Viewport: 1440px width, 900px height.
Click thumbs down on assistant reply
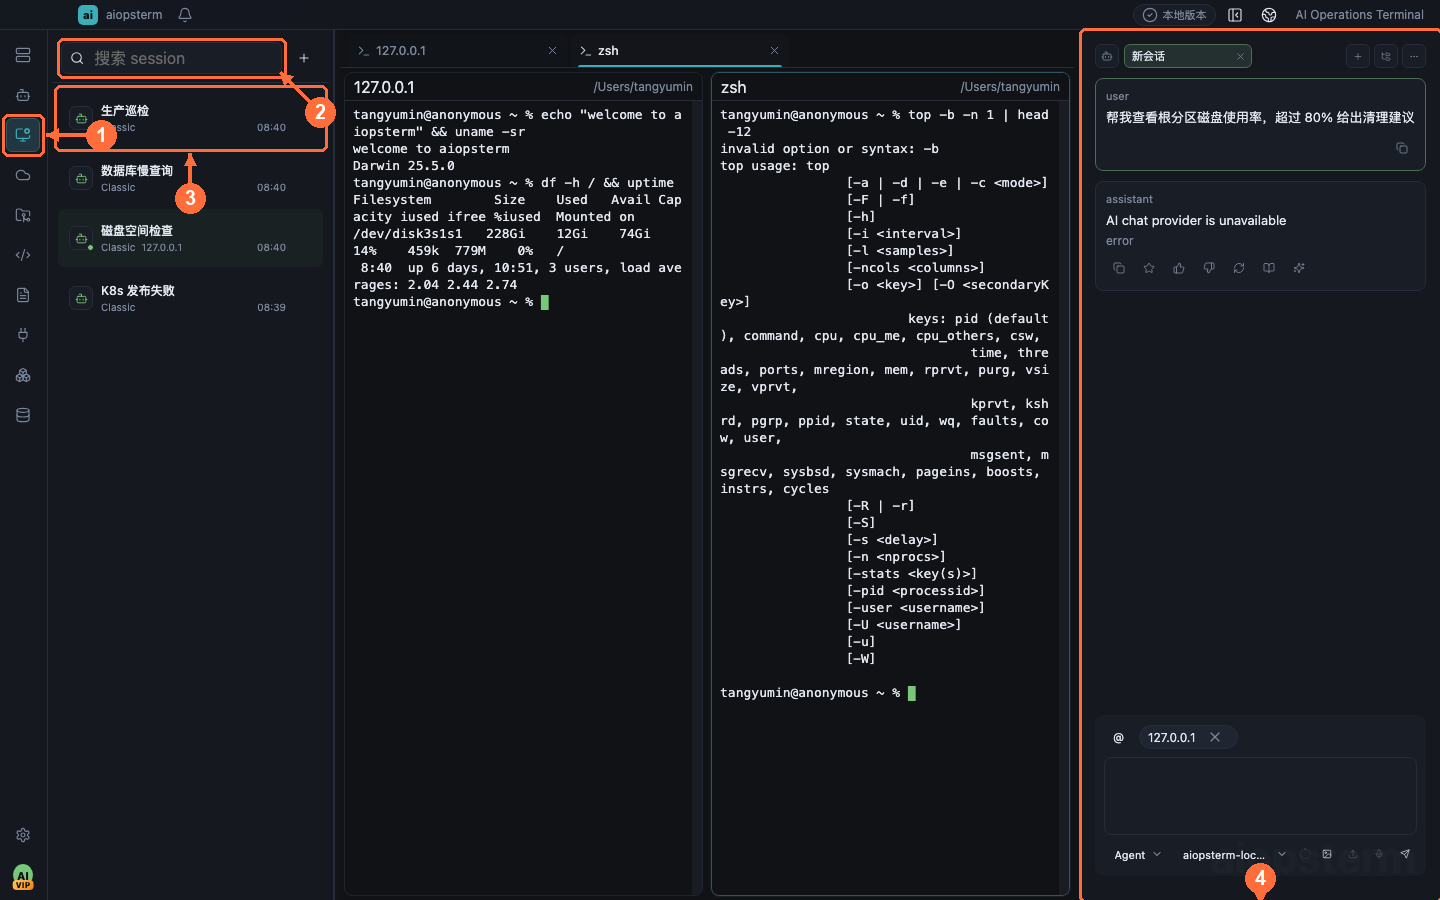1209,268
